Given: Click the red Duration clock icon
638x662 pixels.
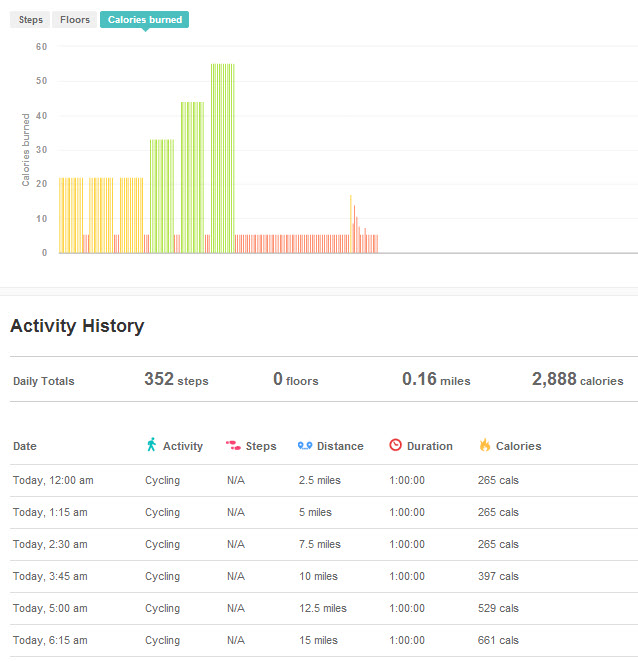Looking at the screenshot, I should pos(396,445).
